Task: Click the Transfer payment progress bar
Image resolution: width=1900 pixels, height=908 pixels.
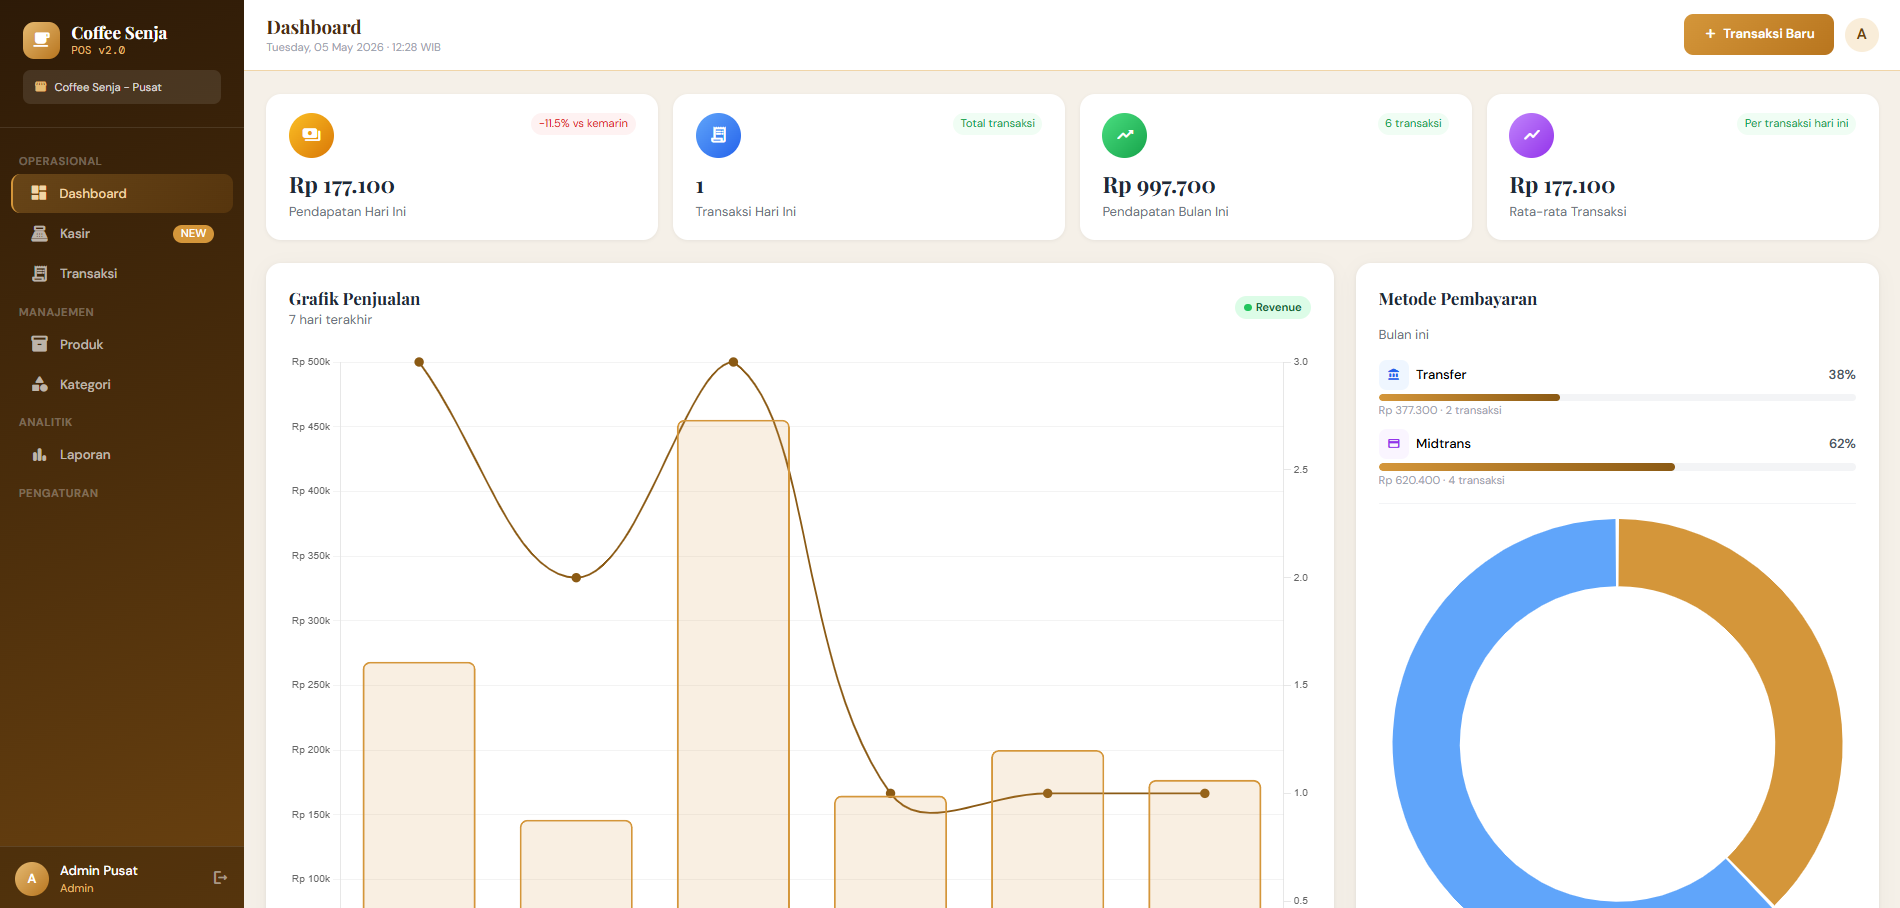Action: (1617, 397)
